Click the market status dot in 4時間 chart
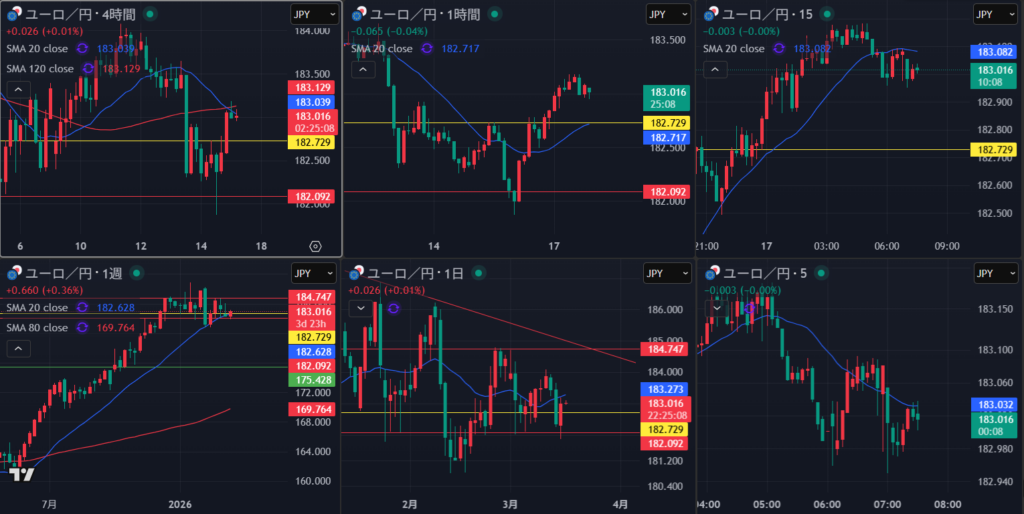Image resolution: width=1024 pixels, height=514 pixels. [149, 14]
